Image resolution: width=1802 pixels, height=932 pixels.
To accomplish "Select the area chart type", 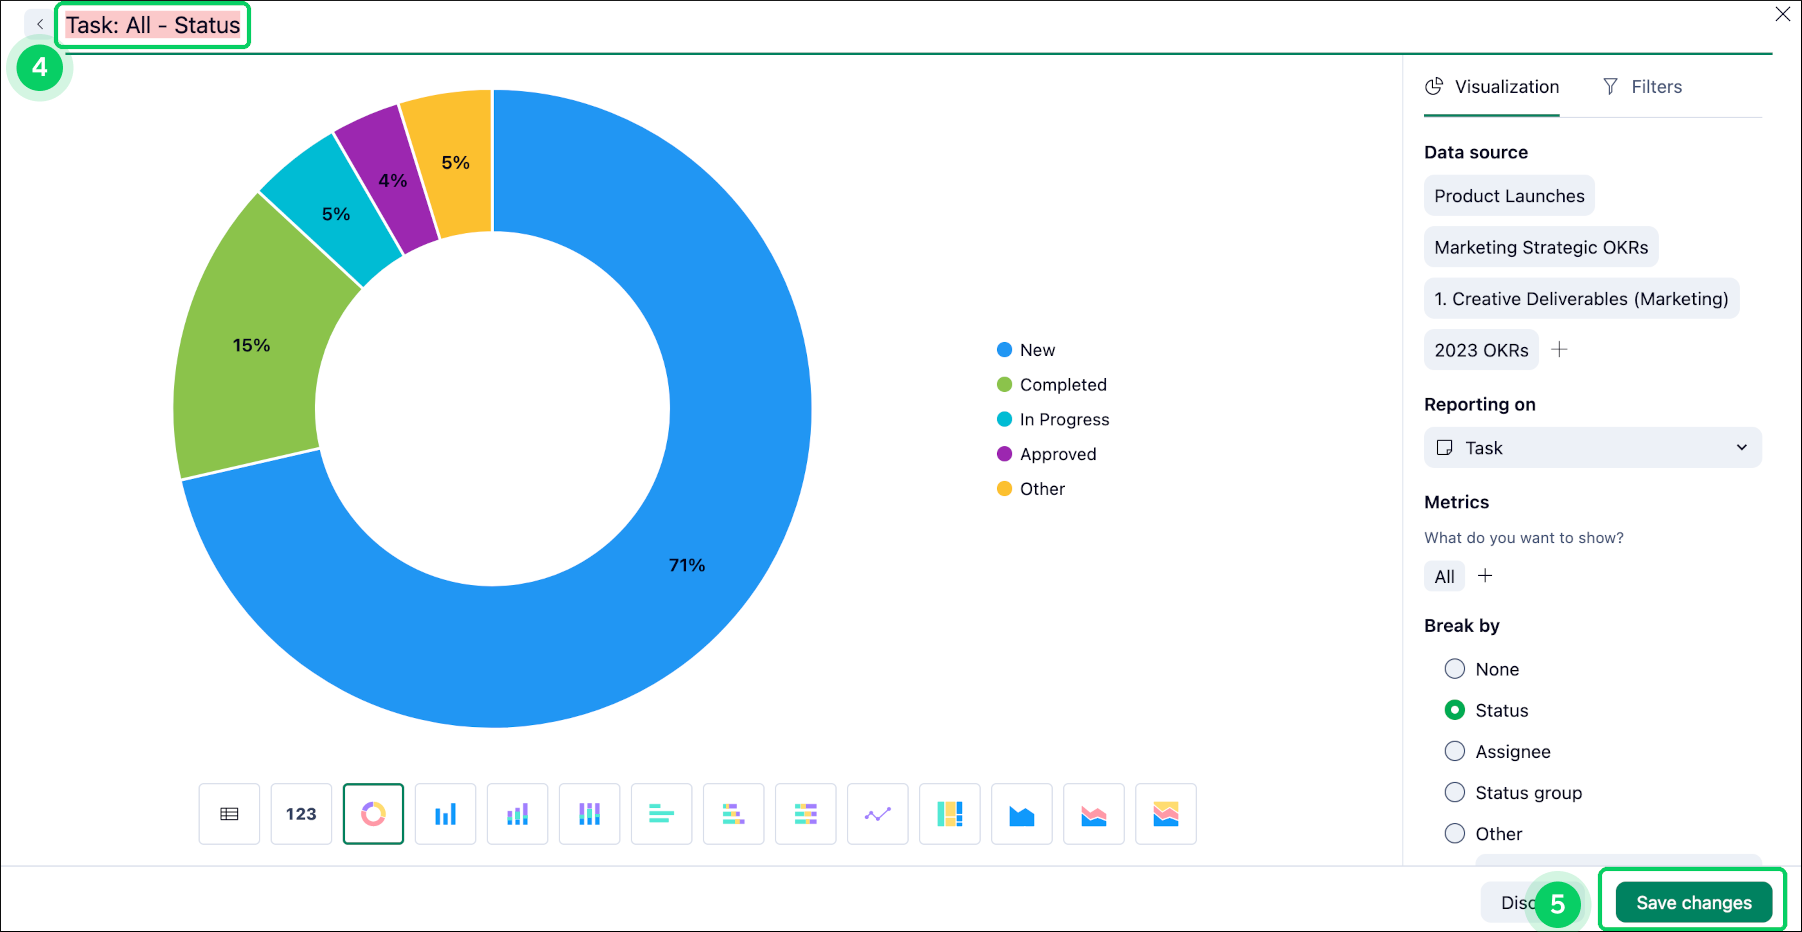I will (x=1021, y=814).
